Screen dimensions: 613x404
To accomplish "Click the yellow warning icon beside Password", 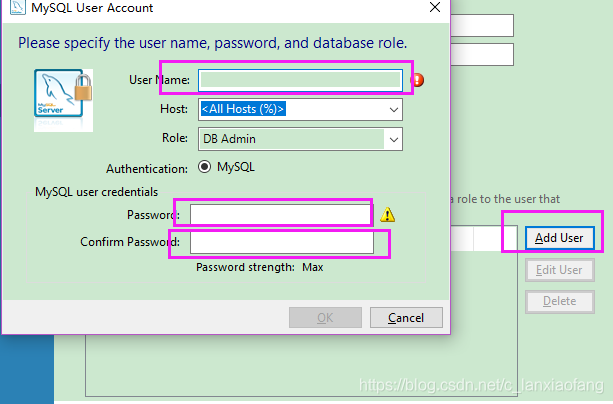I will (388, 214).
